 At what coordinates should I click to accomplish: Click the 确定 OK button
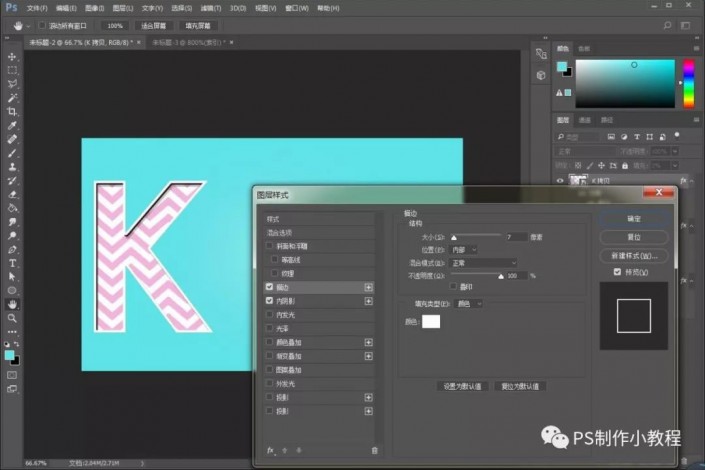coord(634,219)
